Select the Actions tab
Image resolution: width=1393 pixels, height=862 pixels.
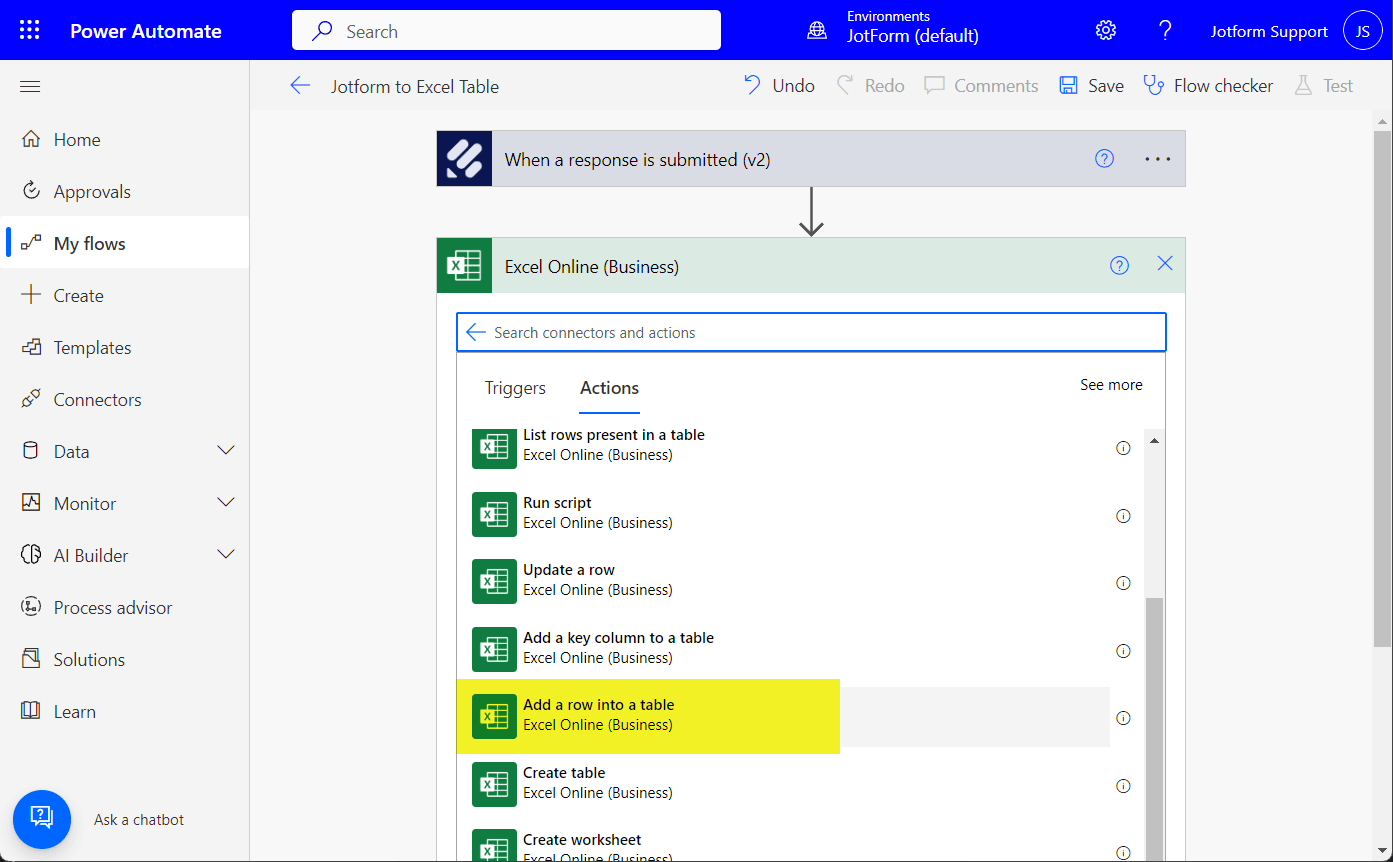coord(609,388)
